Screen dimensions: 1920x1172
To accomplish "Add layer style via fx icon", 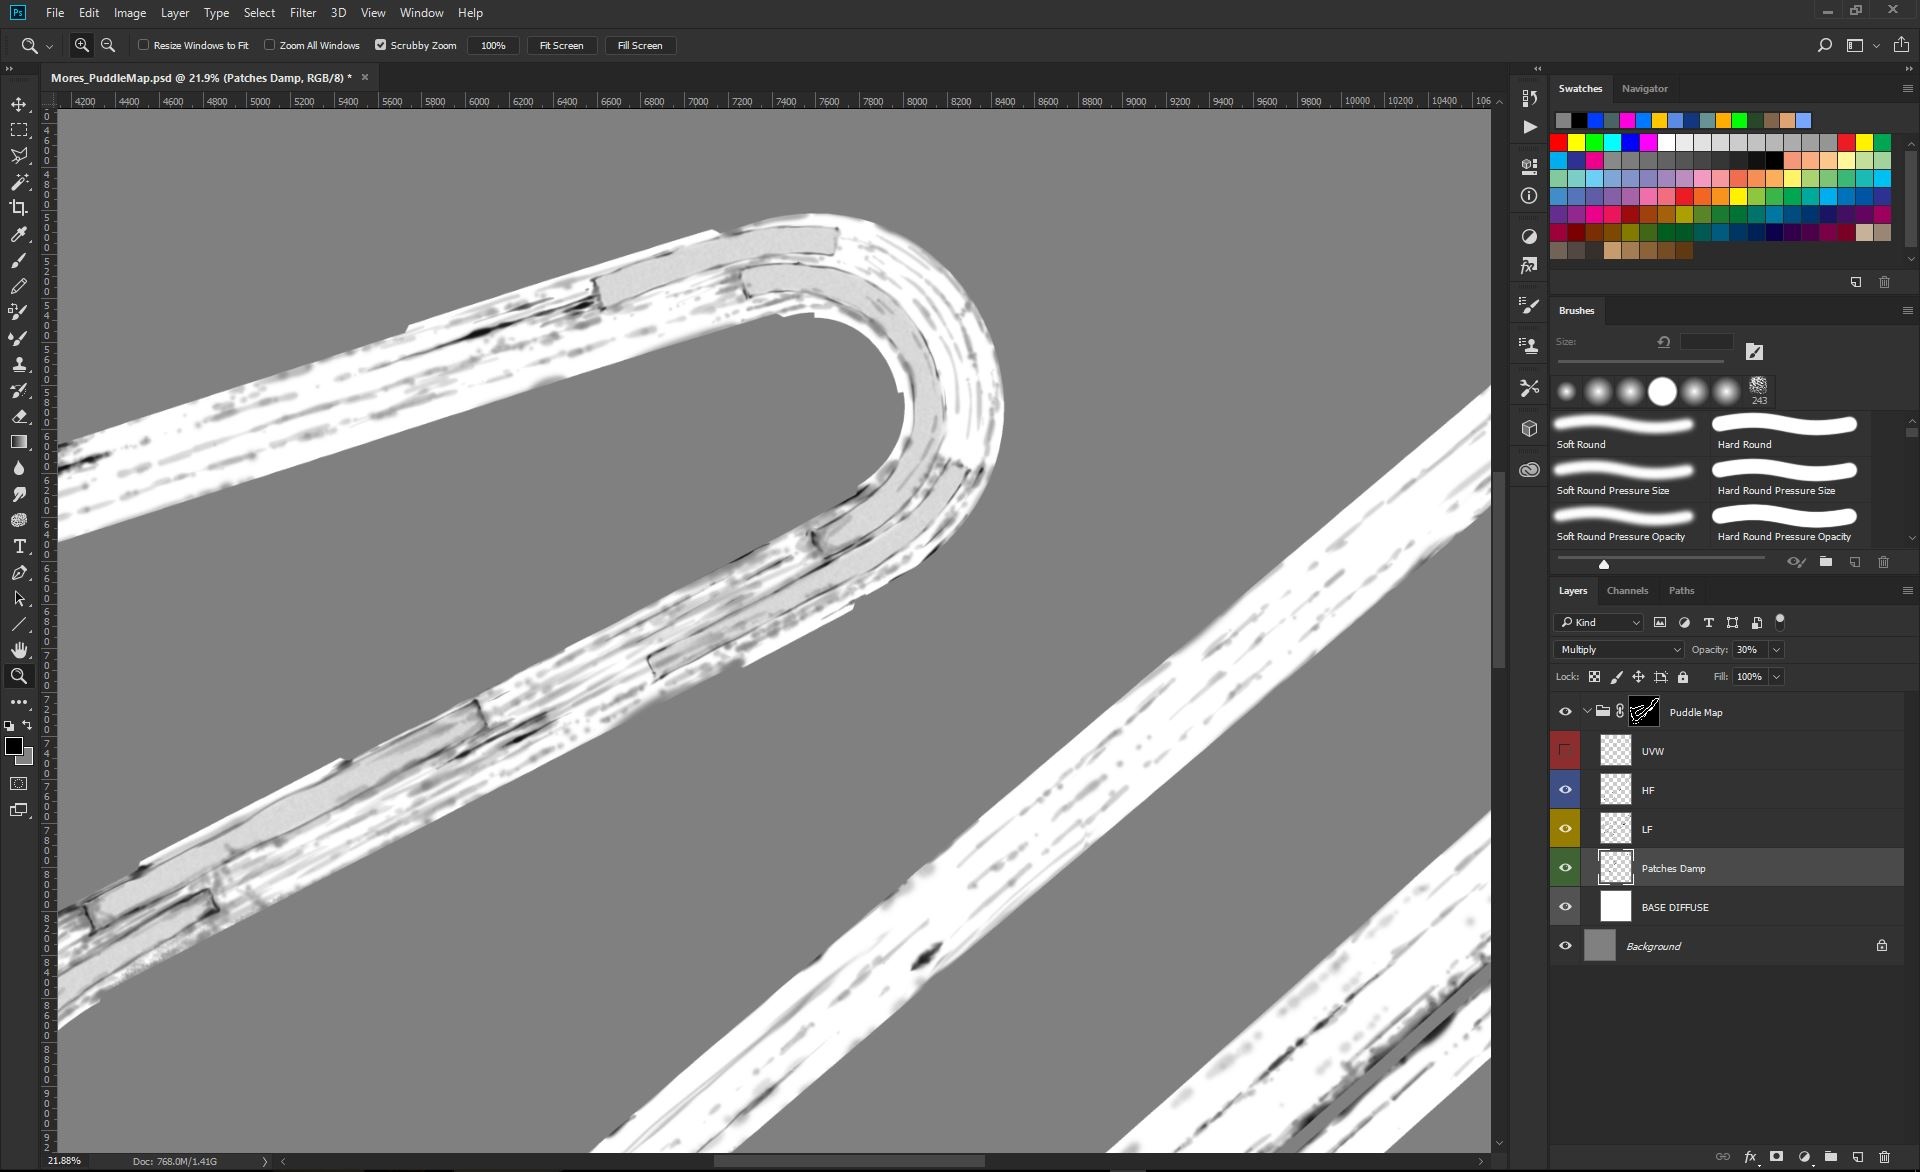I will [1750, 1157].
